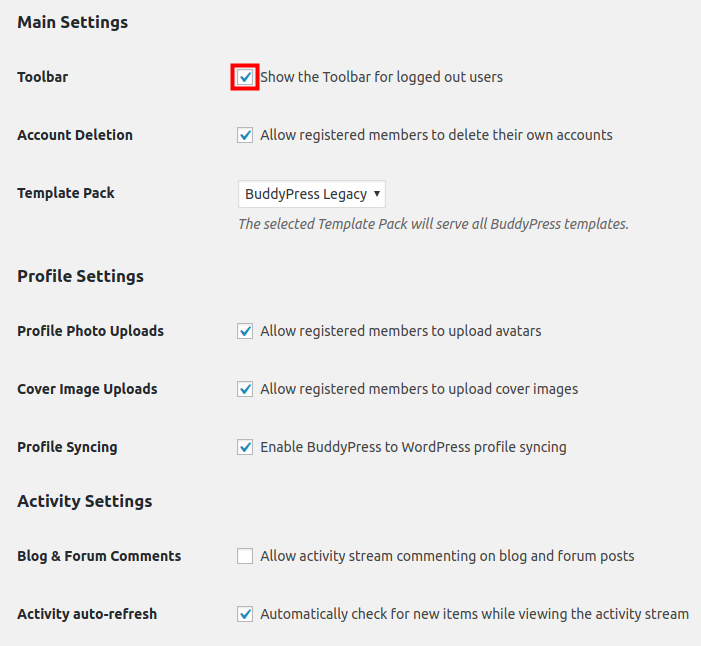
Task: Click the 'Allow registered members to upload avatars' text
Action: [x=400, y=331]
